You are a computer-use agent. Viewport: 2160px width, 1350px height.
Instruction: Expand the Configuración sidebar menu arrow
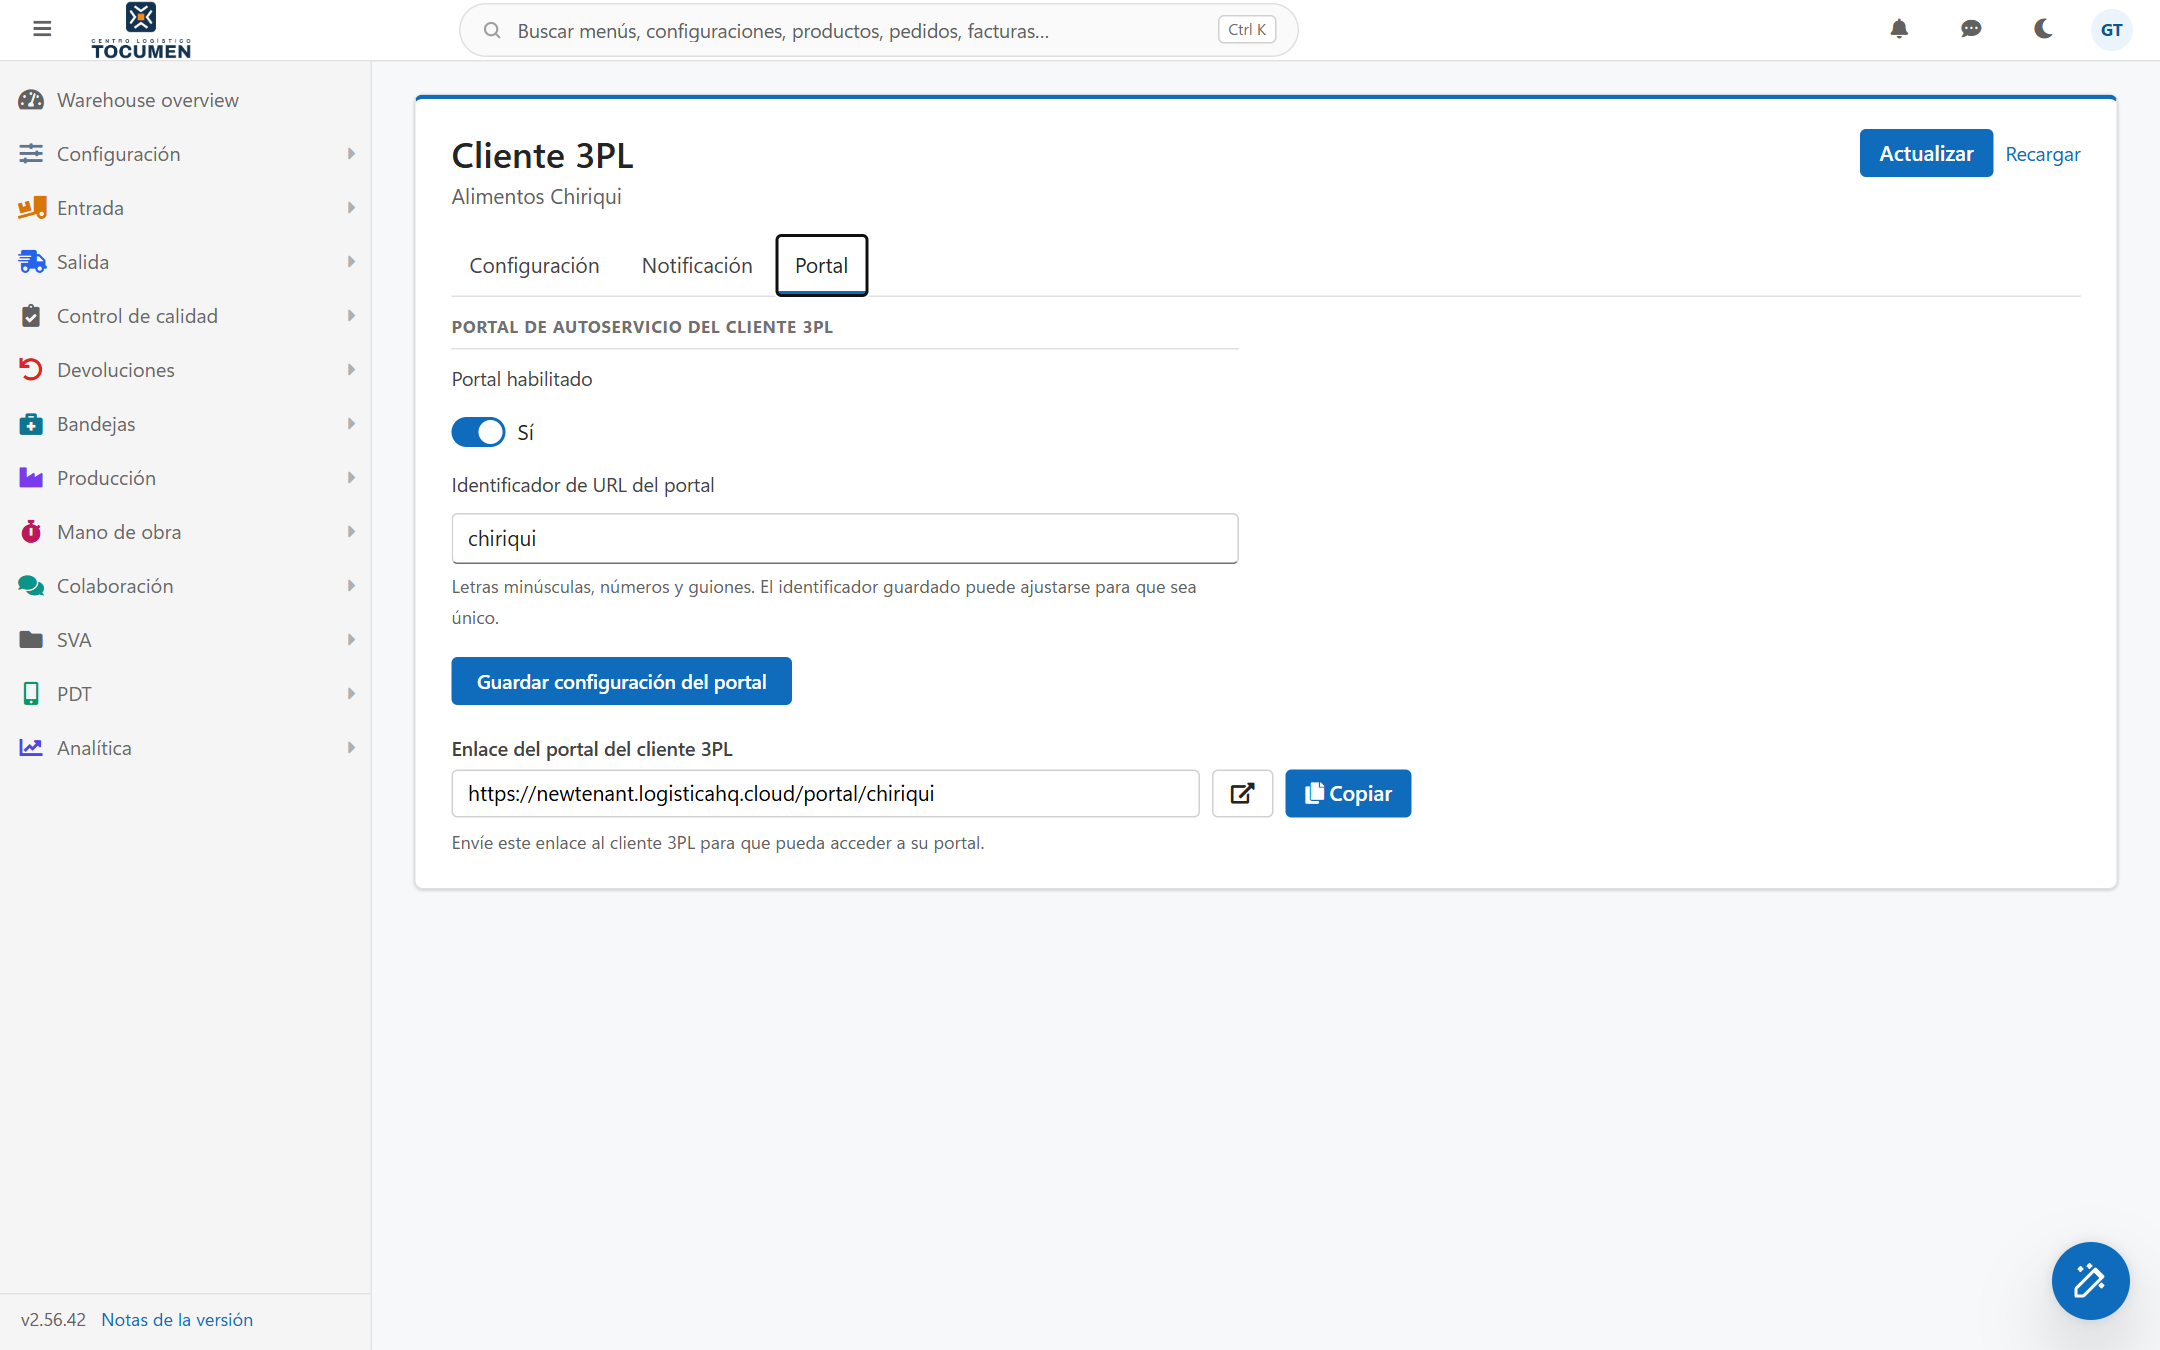(351, 154)
